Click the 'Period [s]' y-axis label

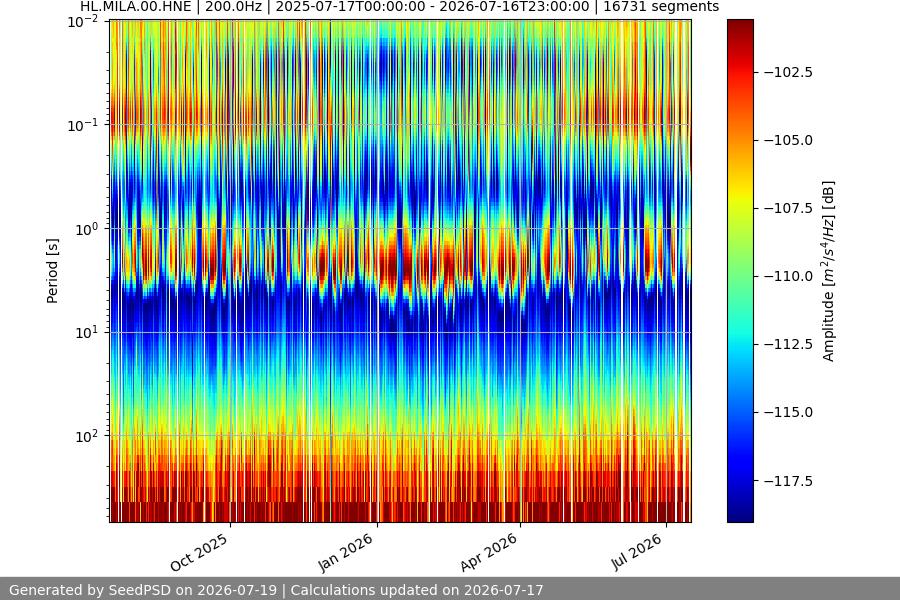[52, 271]
